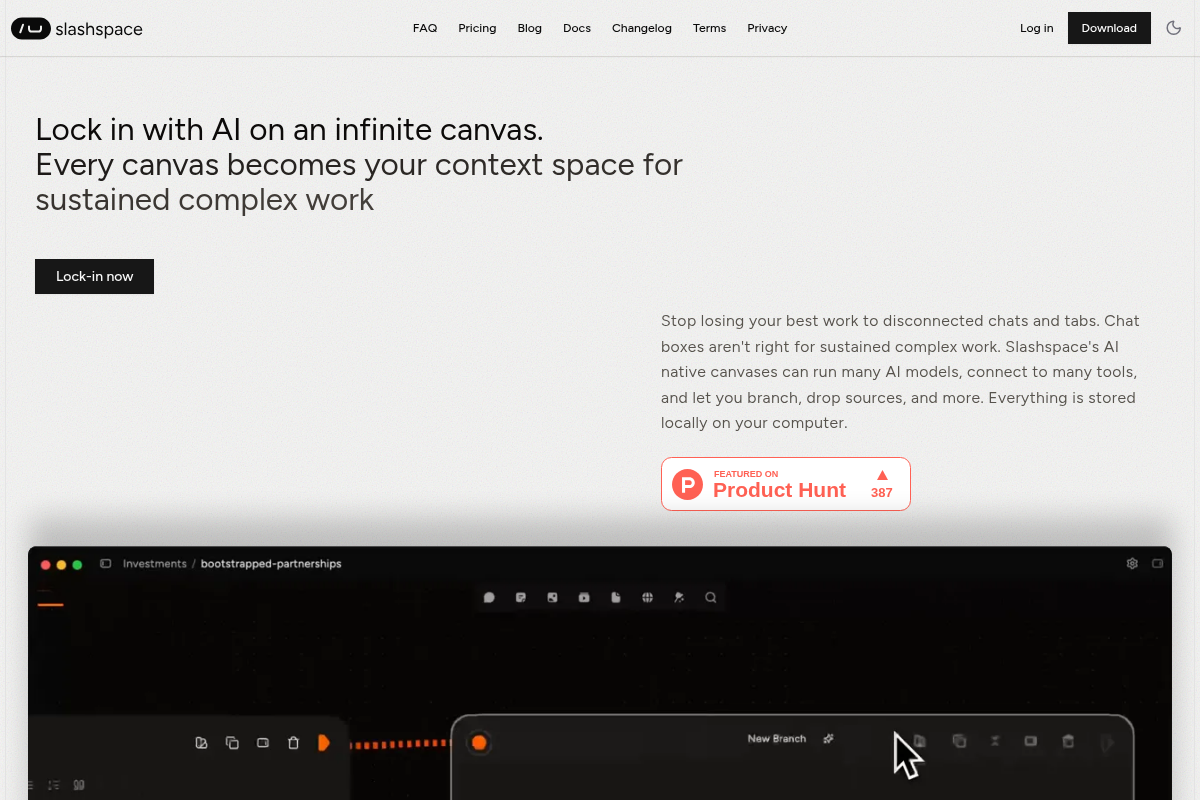The image size is (1200, 800).
Task: Click the rectangle icon on New Branch card
Action: (1030, 741)
